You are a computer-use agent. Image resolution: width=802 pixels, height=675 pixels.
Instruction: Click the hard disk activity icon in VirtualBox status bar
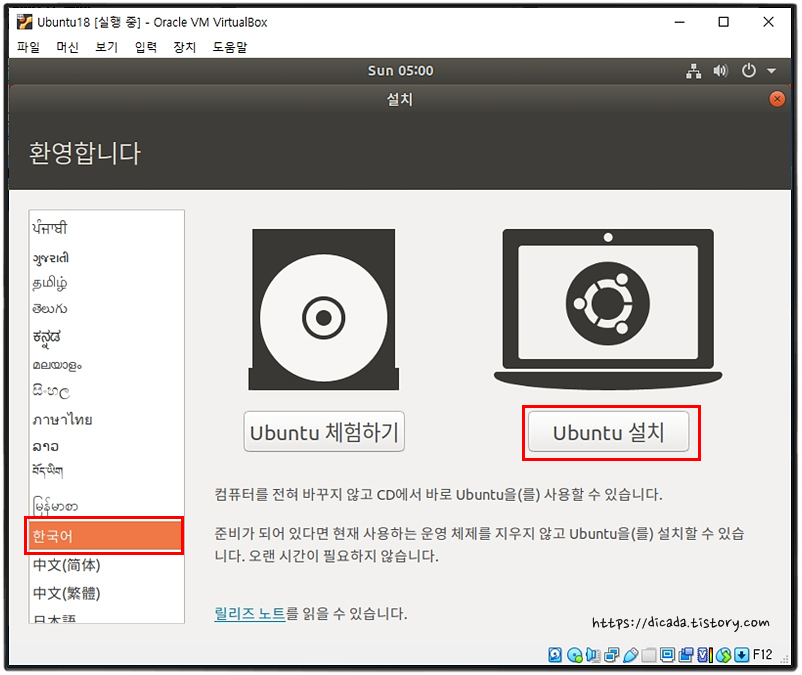point(555,655)
